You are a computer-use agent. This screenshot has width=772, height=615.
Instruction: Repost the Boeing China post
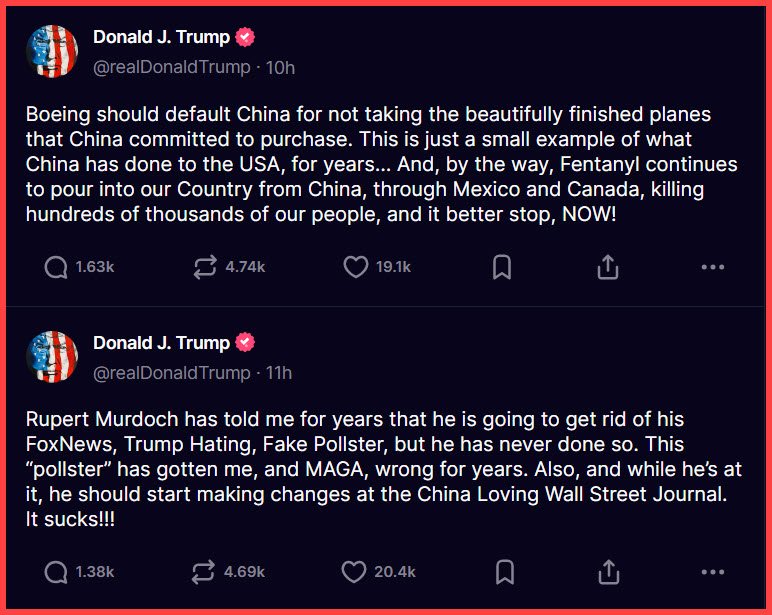(x=205, y=267)
